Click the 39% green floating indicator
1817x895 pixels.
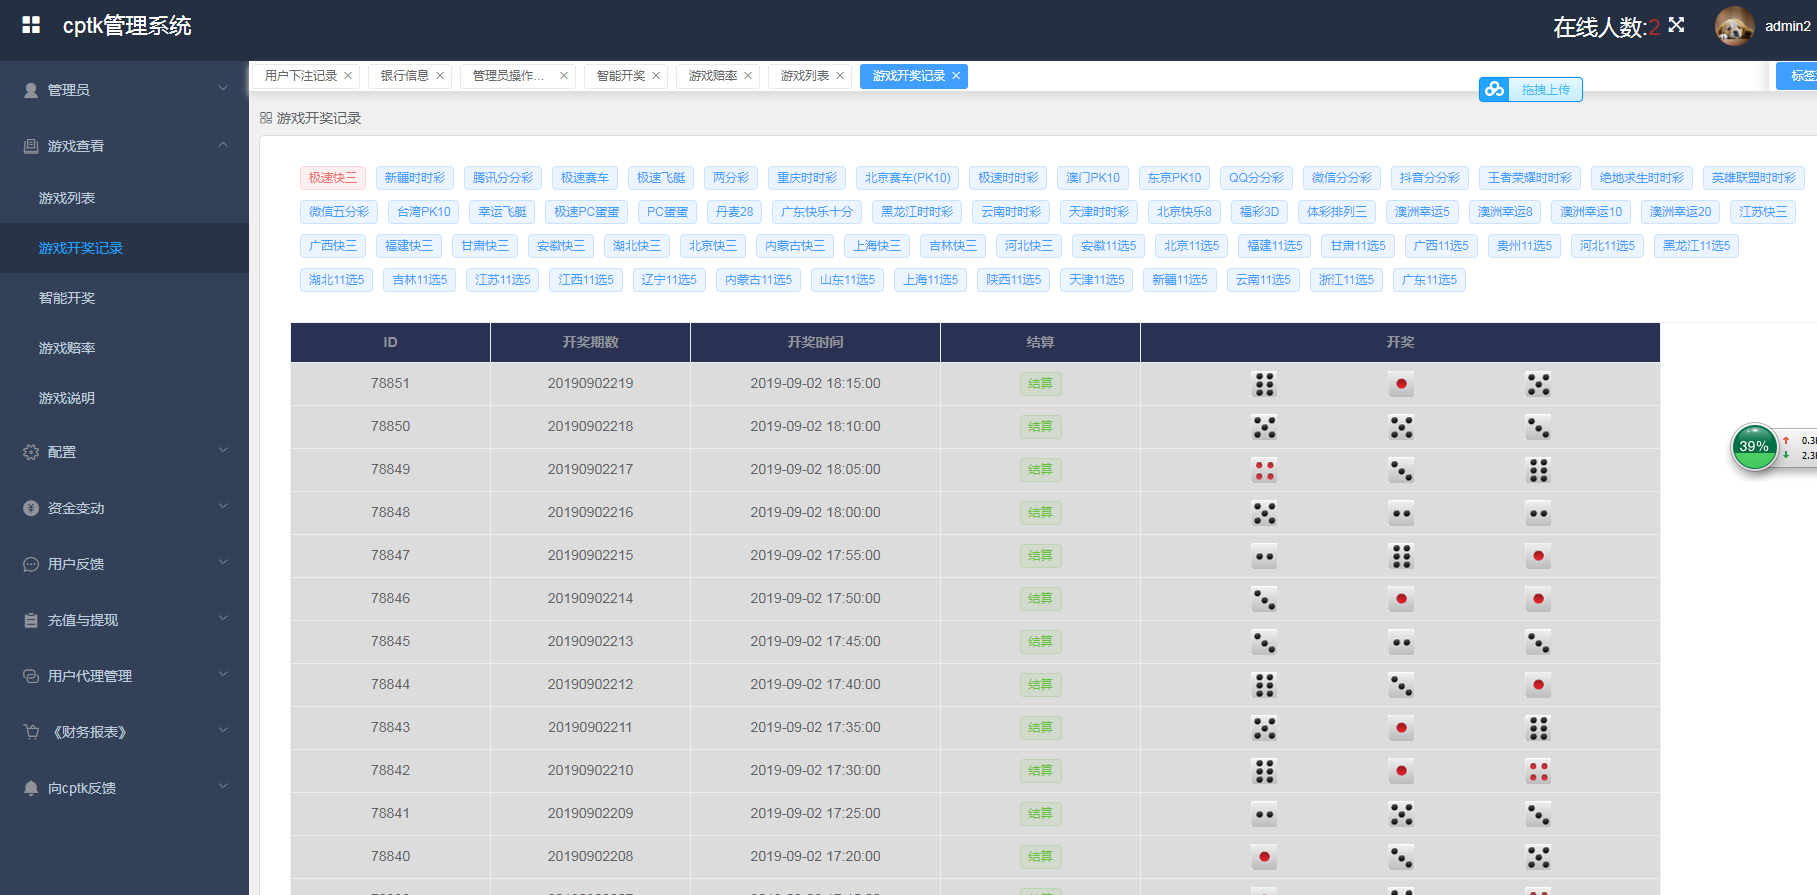(1754, 447)
